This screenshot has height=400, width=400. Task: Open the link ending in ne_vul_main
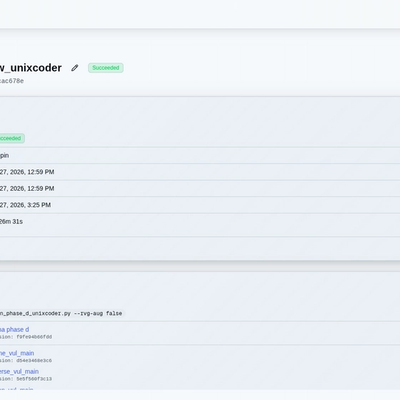pos(17,353)
